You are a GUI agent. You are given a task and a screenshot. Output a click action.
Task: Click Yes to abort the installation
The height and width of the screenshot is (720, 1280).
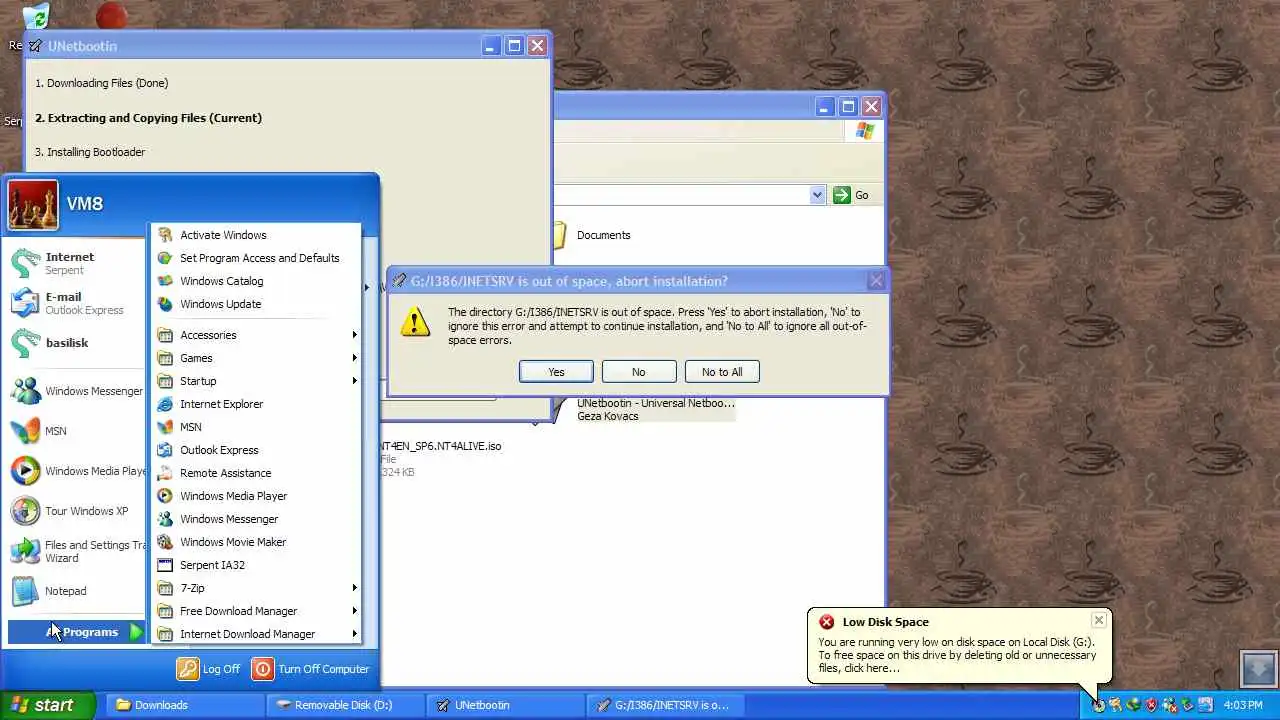[556, 372]
